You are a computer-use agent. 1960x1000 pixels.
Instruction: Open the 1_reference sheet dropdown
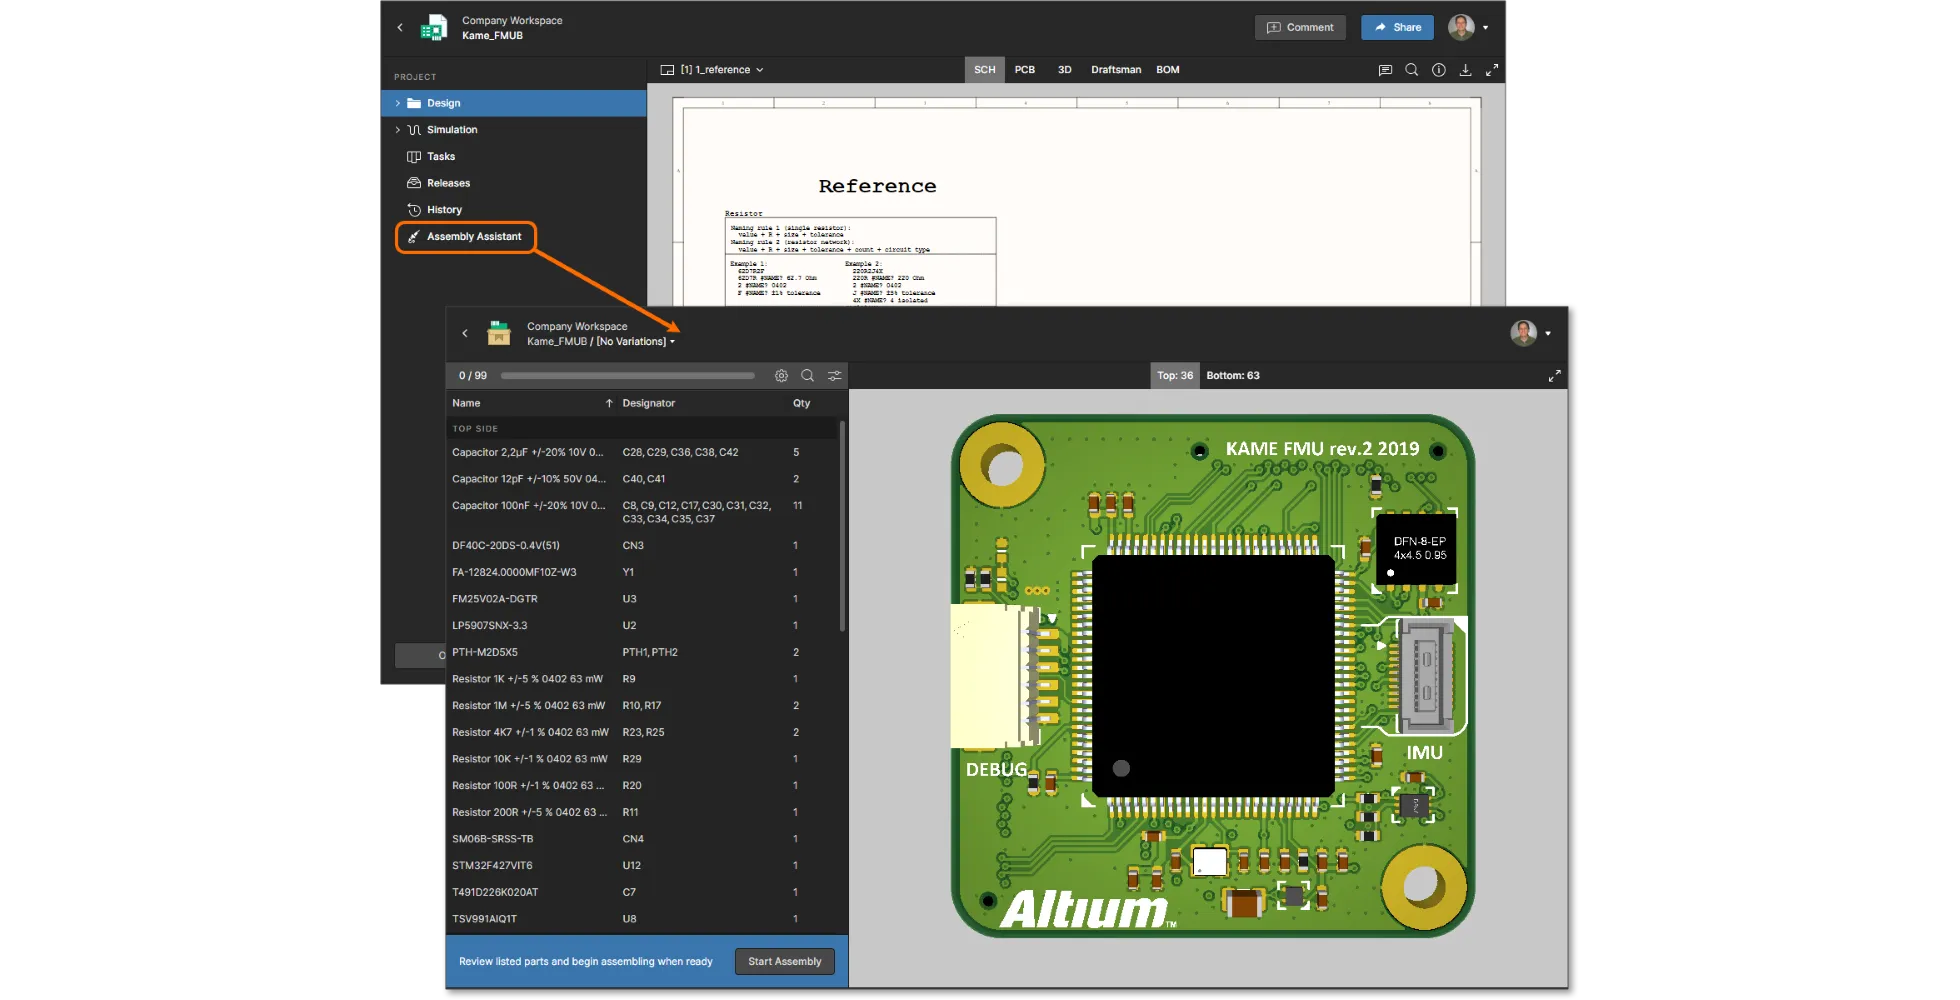[712, 70]
